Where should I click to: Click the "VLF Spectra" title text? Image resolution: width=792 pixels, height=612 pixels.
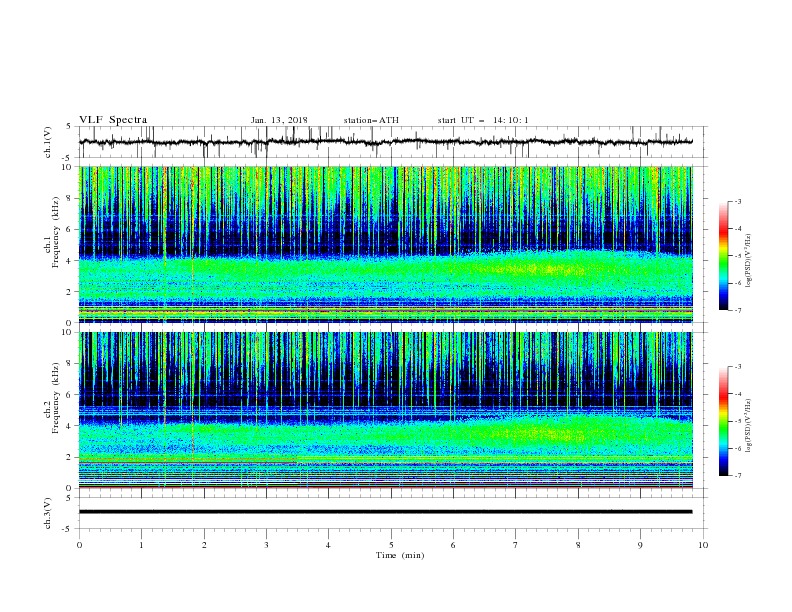(x=113, y=120)
